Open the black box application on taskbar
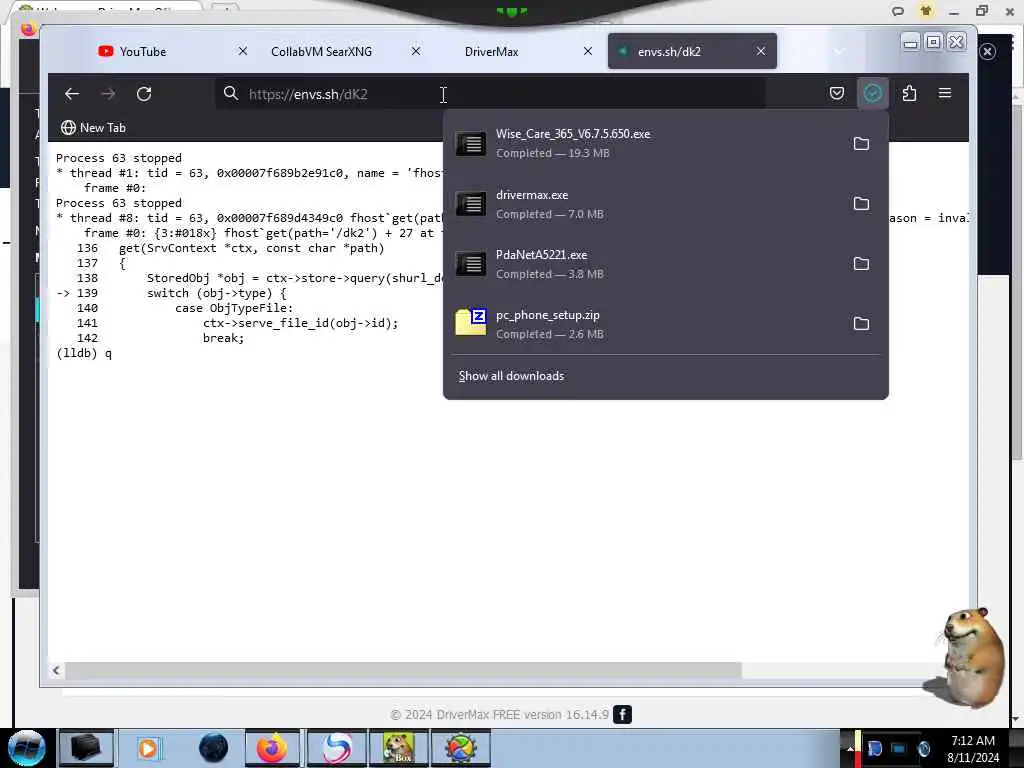Screen dimensions: 1024x768 point(86,748)
